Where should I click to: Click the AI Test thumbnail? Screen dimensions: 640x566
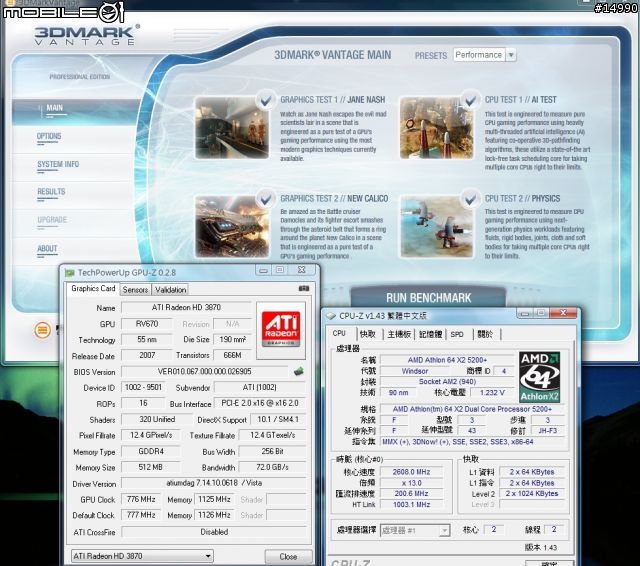tap(437, 128)
